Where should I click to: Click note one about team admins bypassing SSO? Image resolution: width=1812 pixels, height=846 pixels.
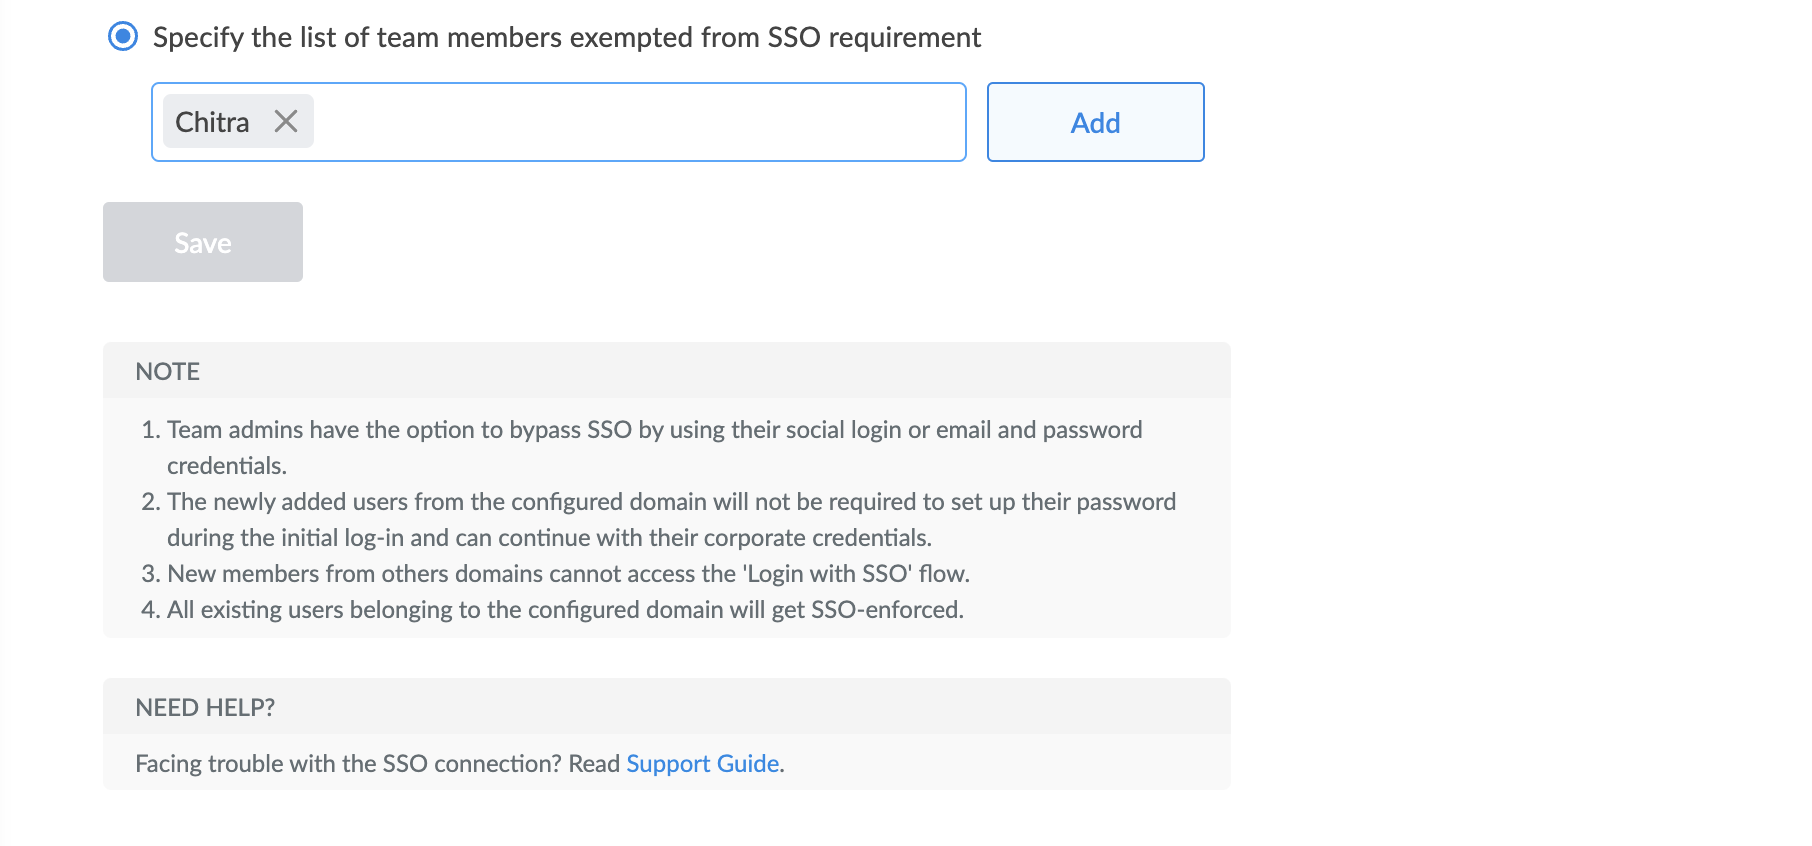point(655,447)
